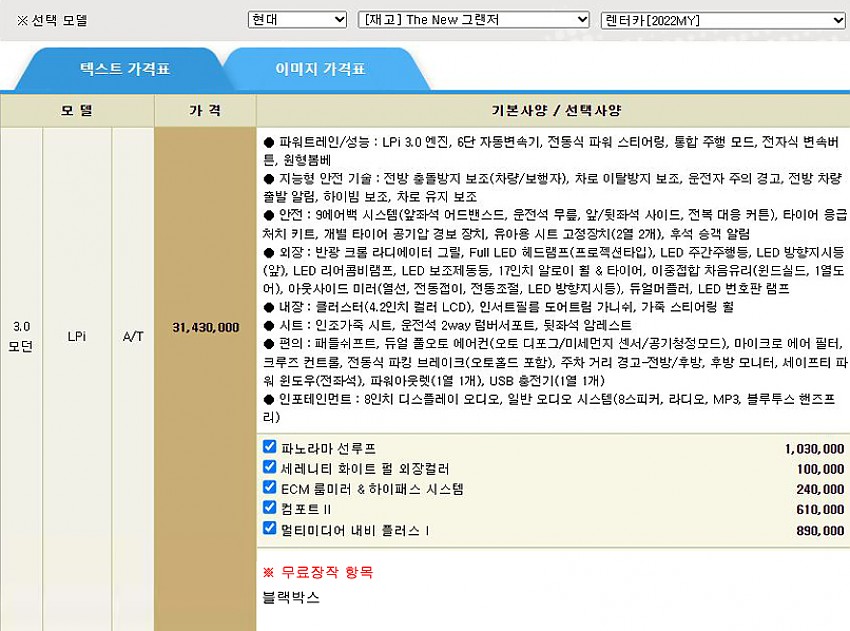Open the 현대 manufacturer dropdown
Image resolution: width=850 pixels, height=631 pixels.
click(x=297, y=20)
